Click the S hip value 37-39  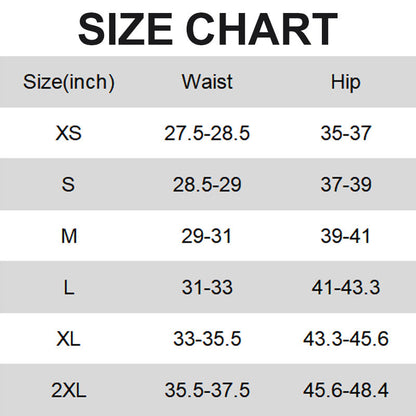(x=346, y=184)
